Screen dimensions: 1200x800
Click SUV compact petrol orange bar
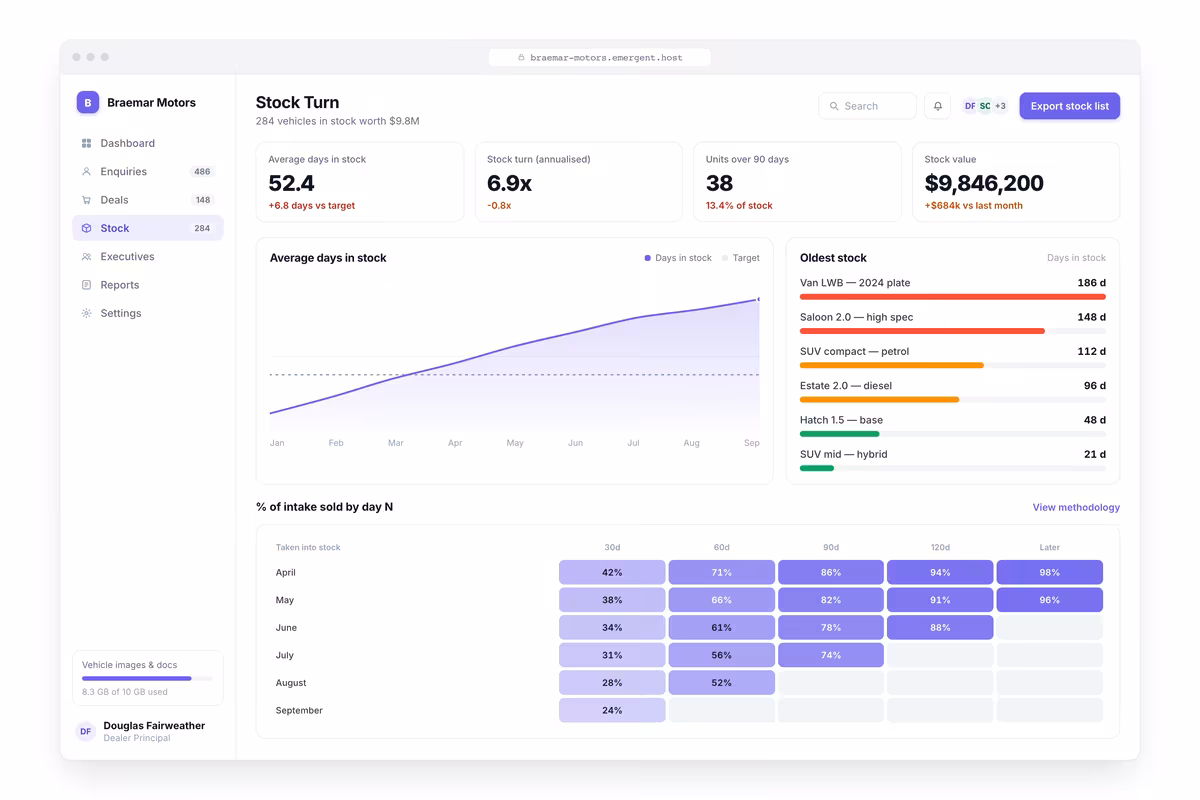tap(892, 365)
